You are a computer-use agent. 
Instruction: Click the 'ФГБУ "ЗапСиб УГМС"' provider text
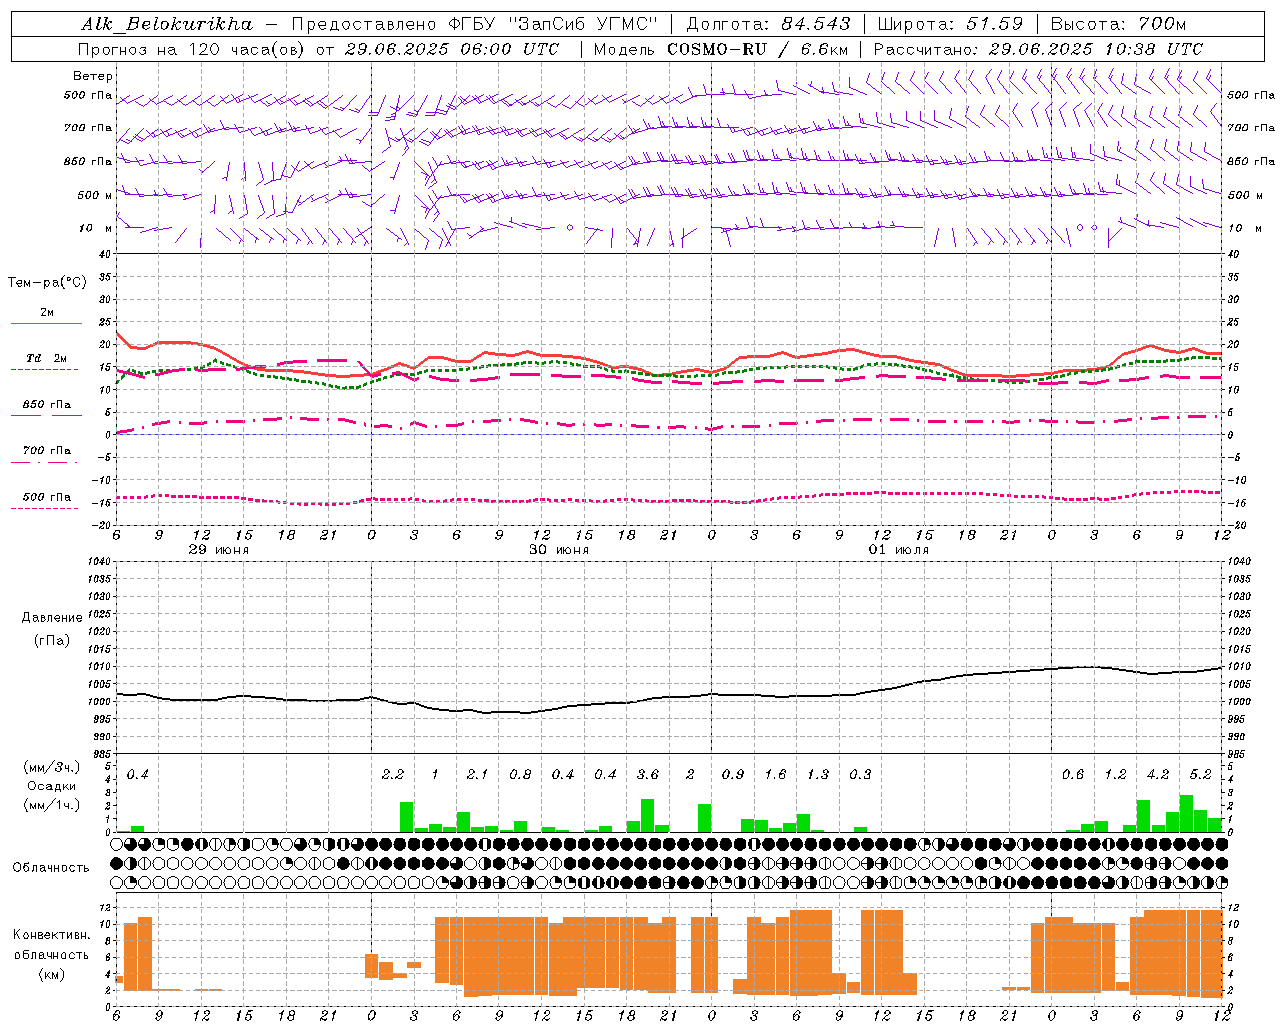tap(552, 24)
